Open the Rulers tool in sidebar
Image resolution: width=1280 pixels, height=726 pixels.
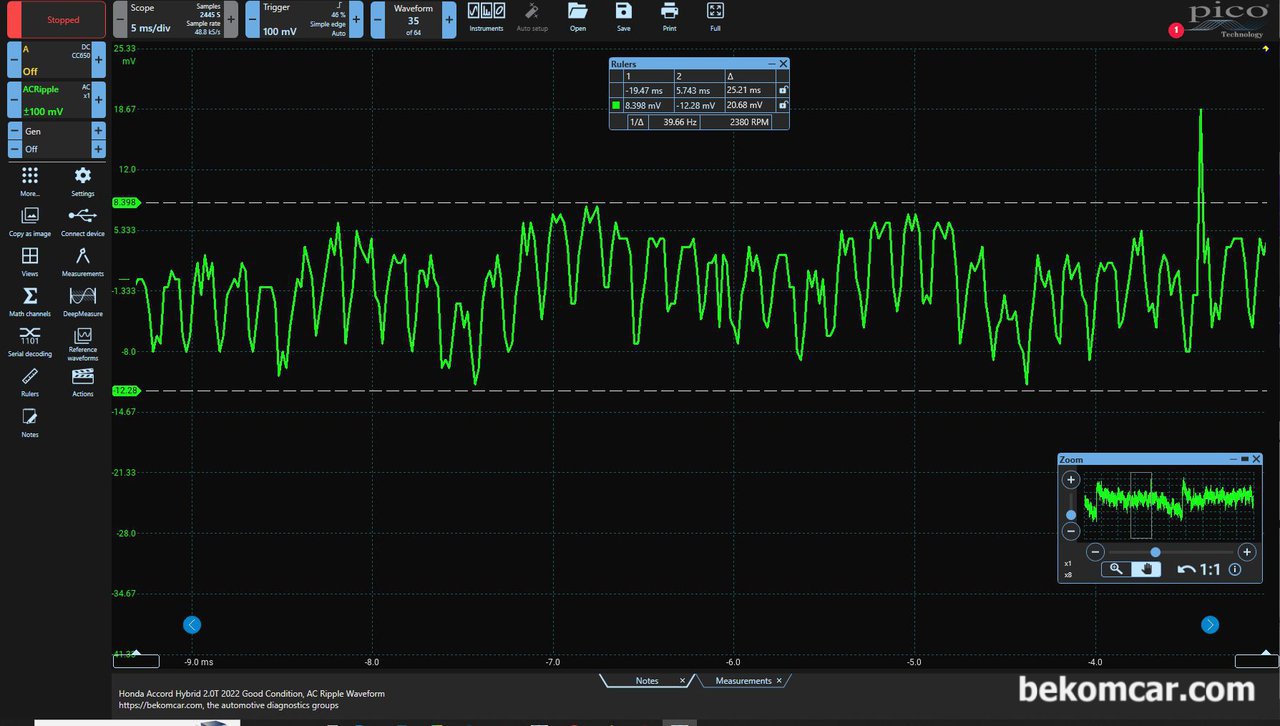click(x=30, y=380)
